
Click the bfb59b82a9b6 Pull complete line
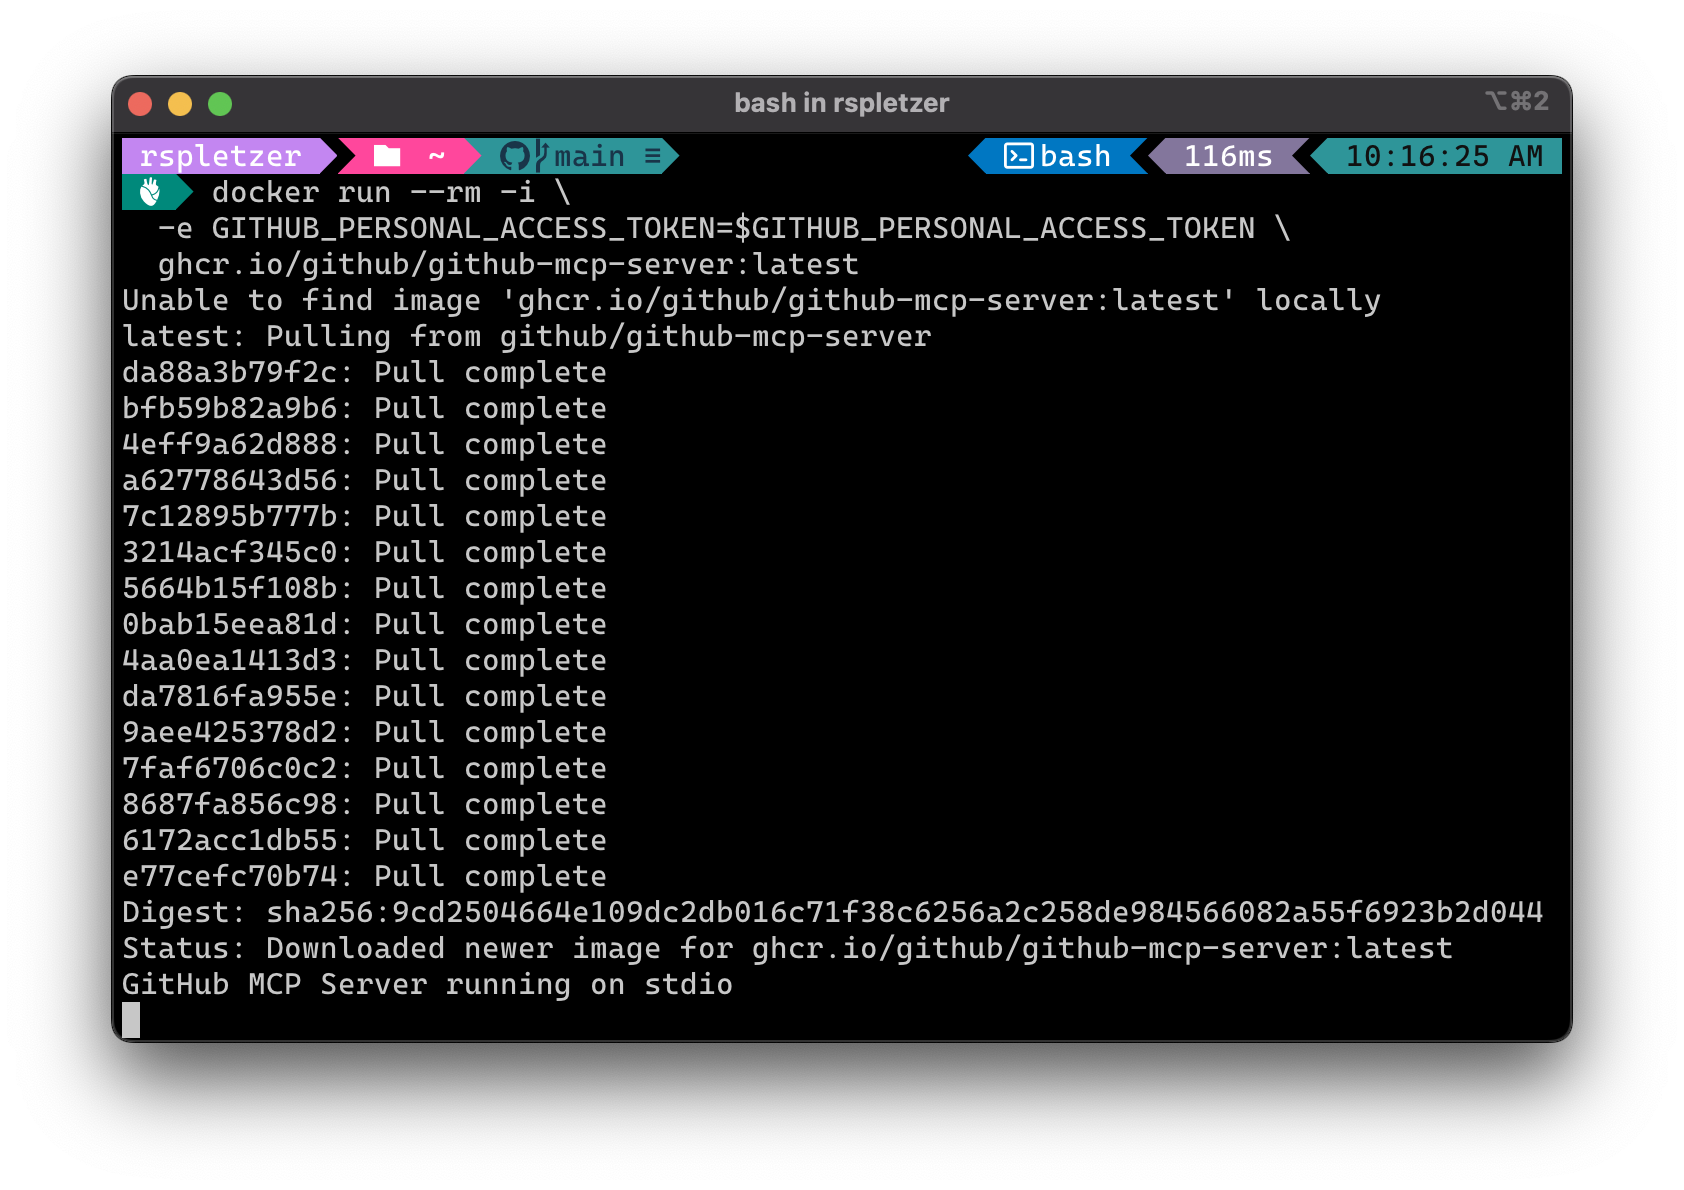[364, 408]
